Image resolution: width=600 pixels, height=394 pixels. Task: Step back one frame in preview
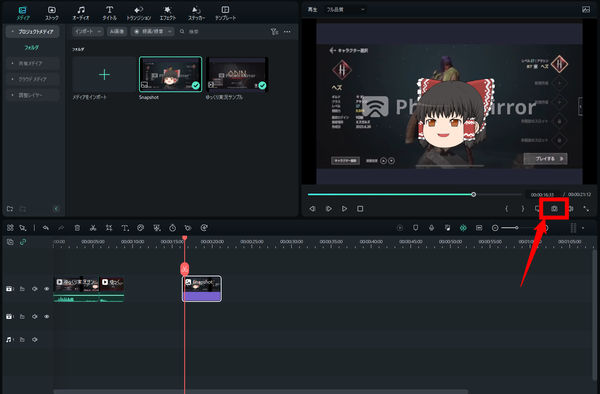click(313, 208)
